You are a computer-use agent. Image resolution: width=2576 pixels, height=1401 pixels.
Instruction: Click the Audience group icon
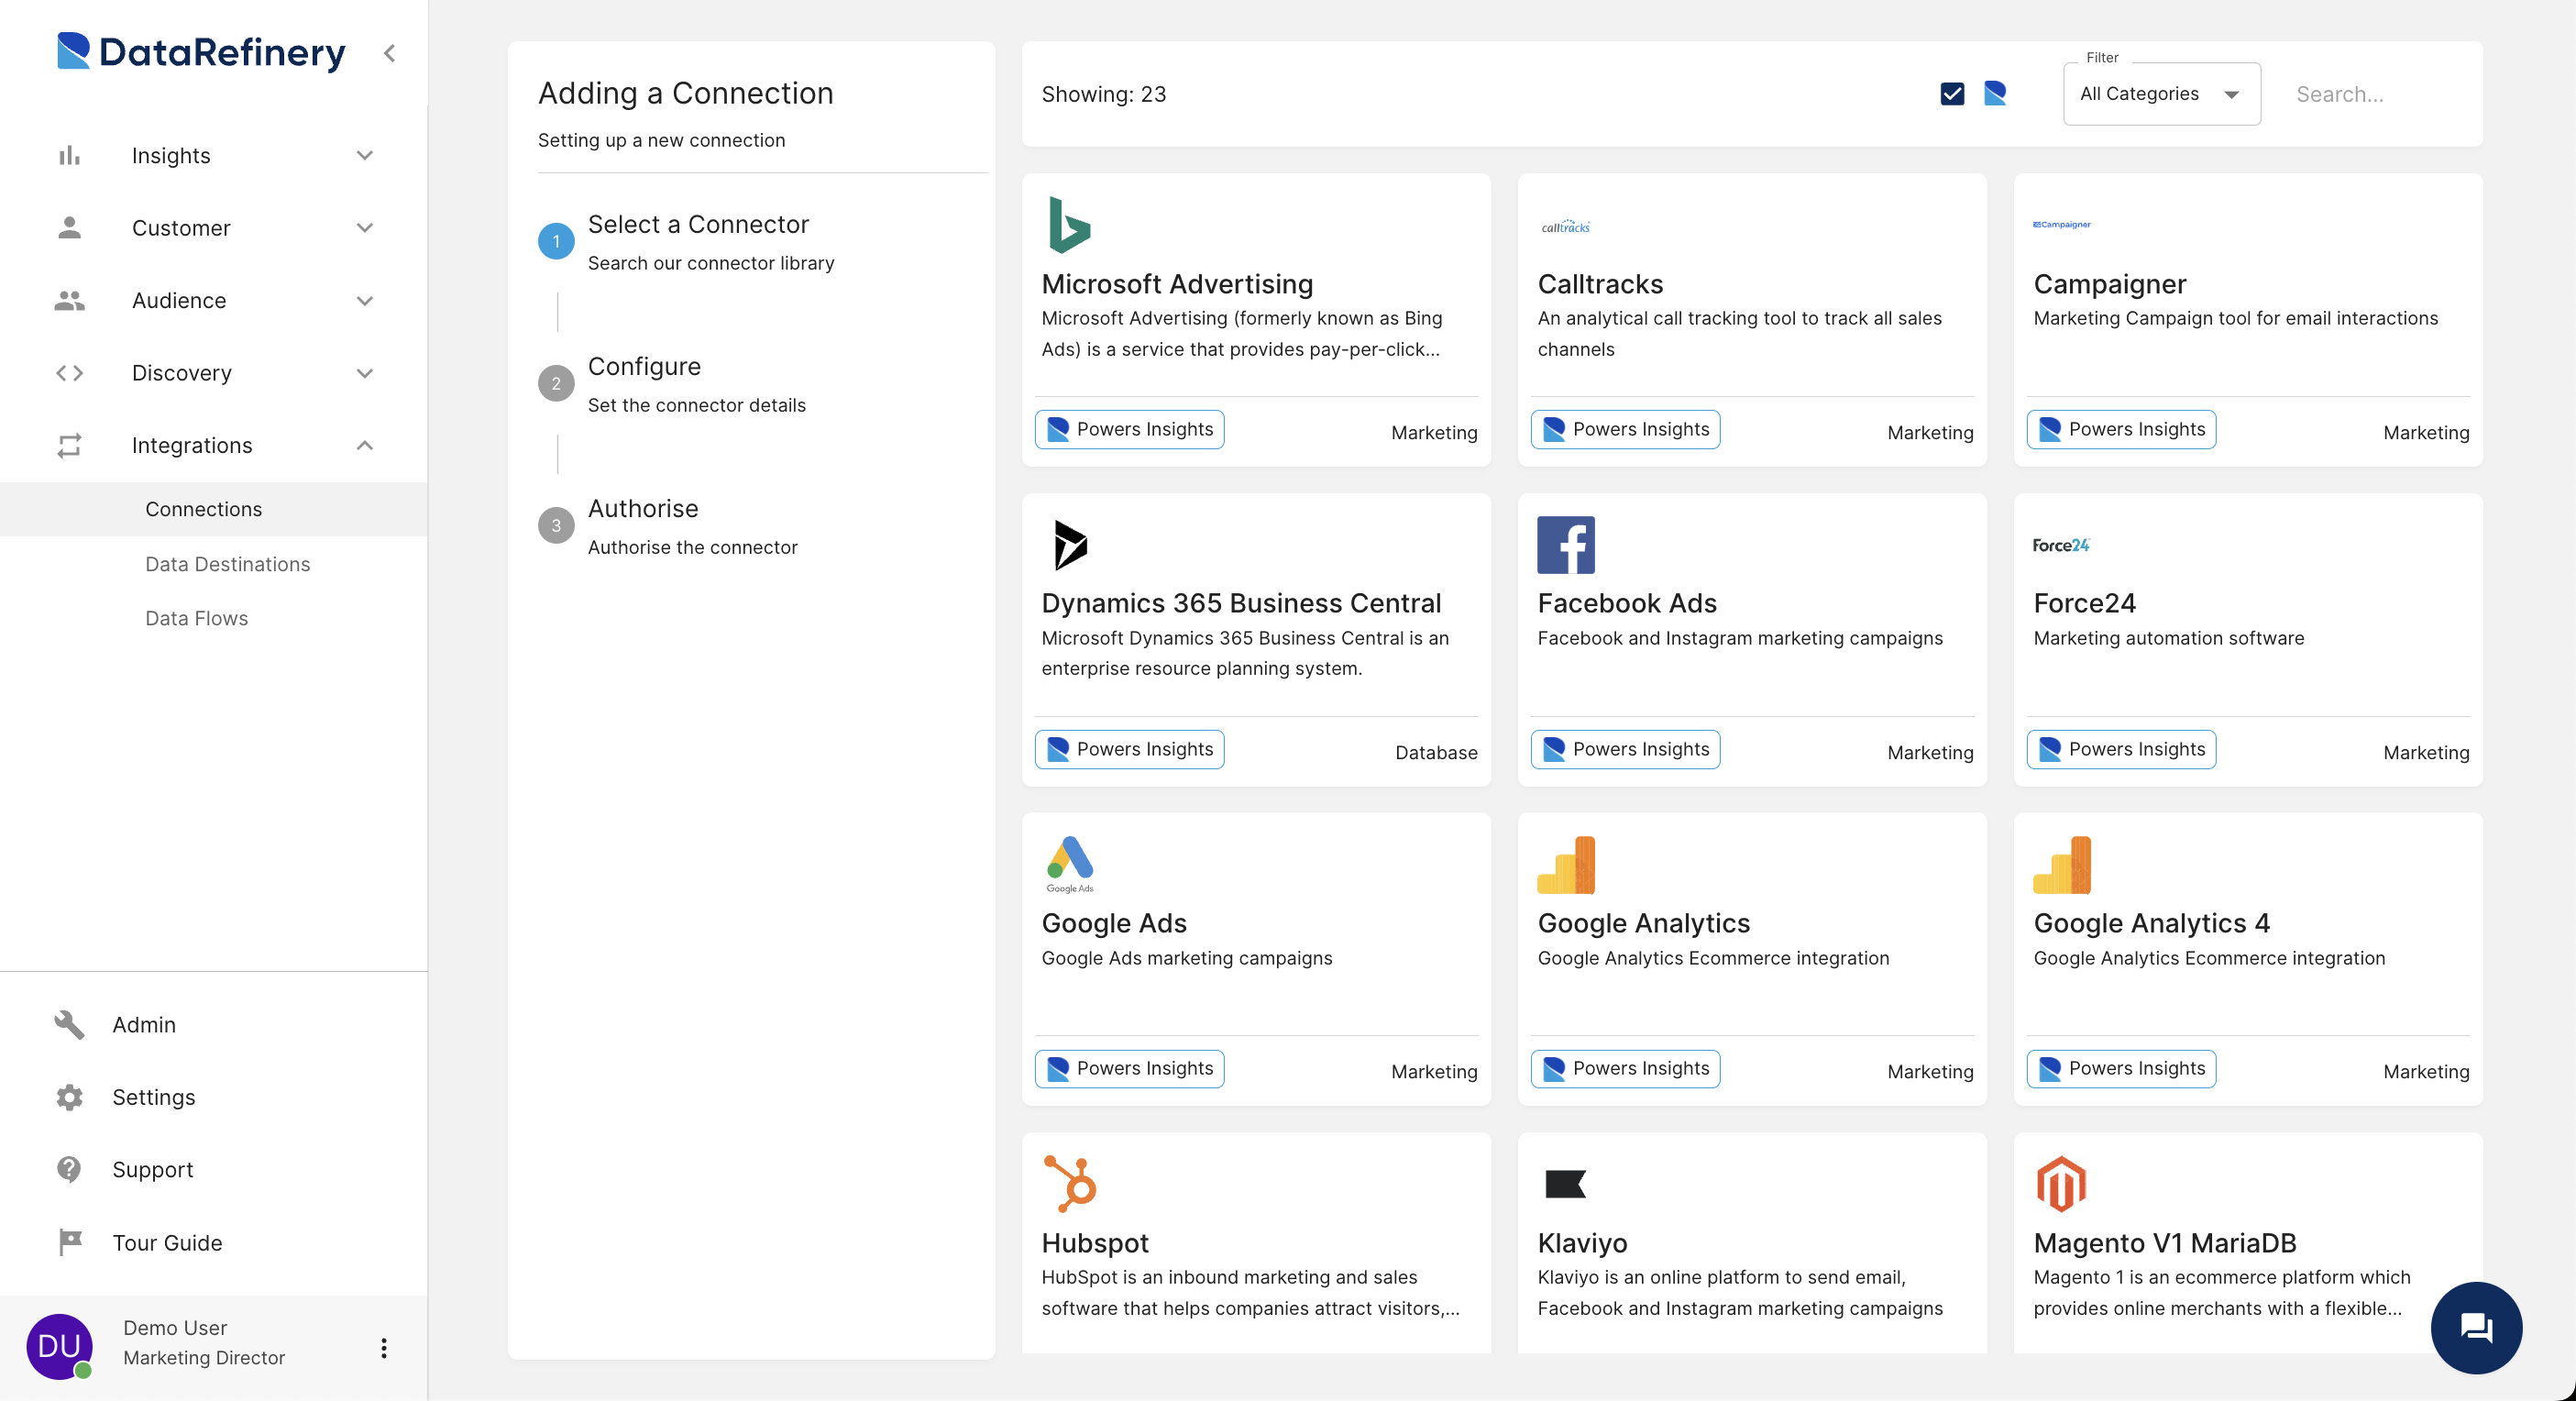(69, 300)
